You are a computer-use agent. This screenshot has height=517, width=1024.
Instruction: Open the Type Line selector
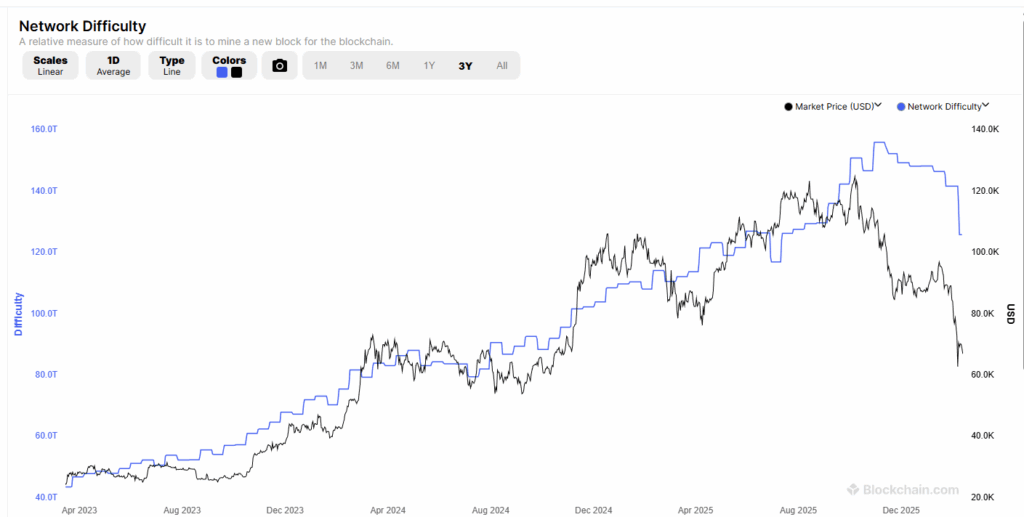[172, 66]
